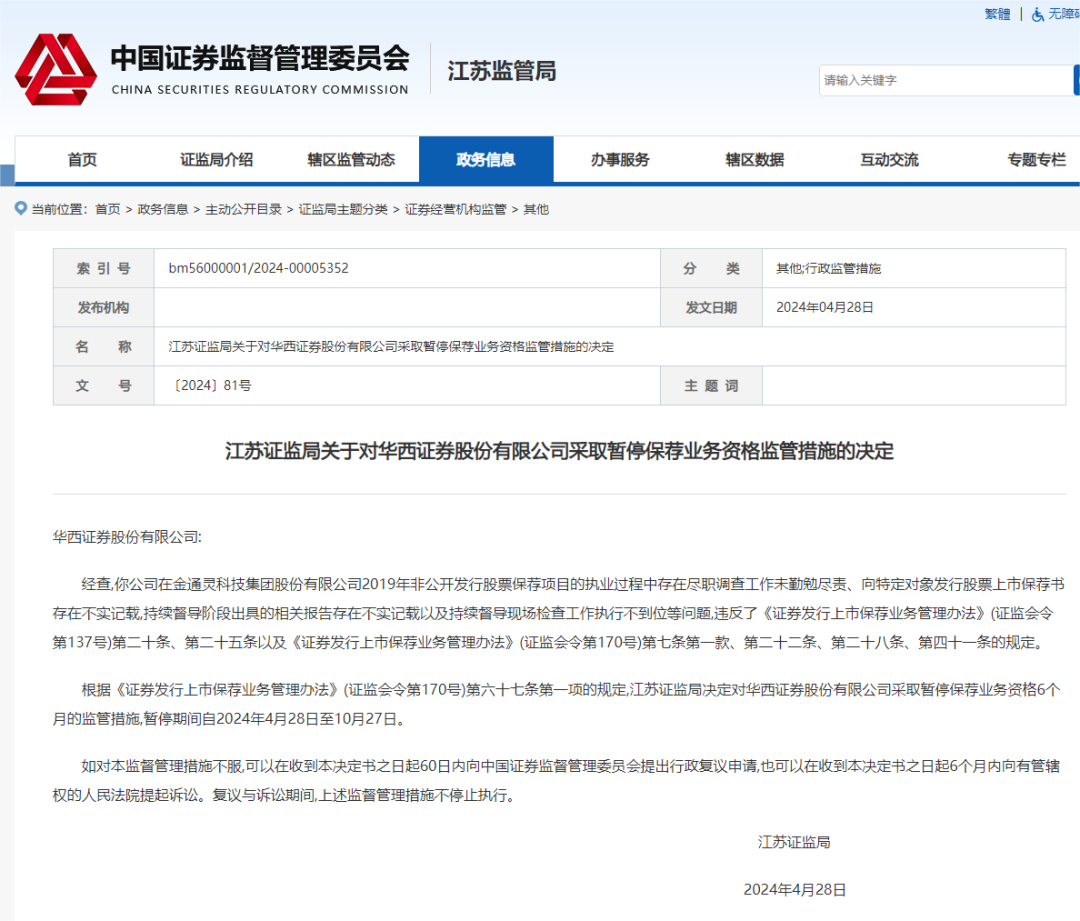Click the 无障碍 accessibility wheelchair icon

point(1040,14)
